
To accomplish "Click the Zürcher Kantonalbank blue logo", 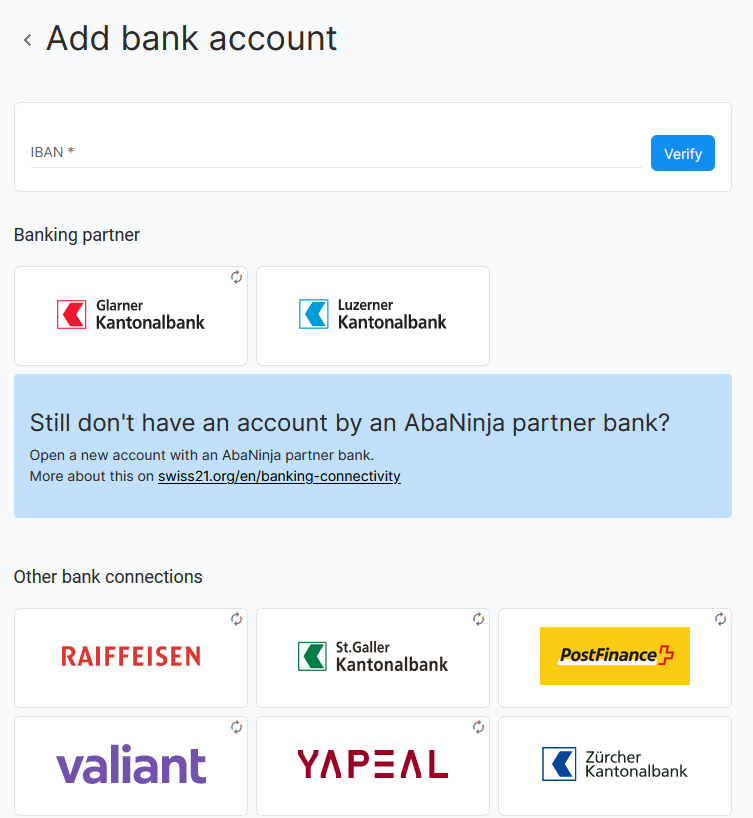I will coord(559,764).
